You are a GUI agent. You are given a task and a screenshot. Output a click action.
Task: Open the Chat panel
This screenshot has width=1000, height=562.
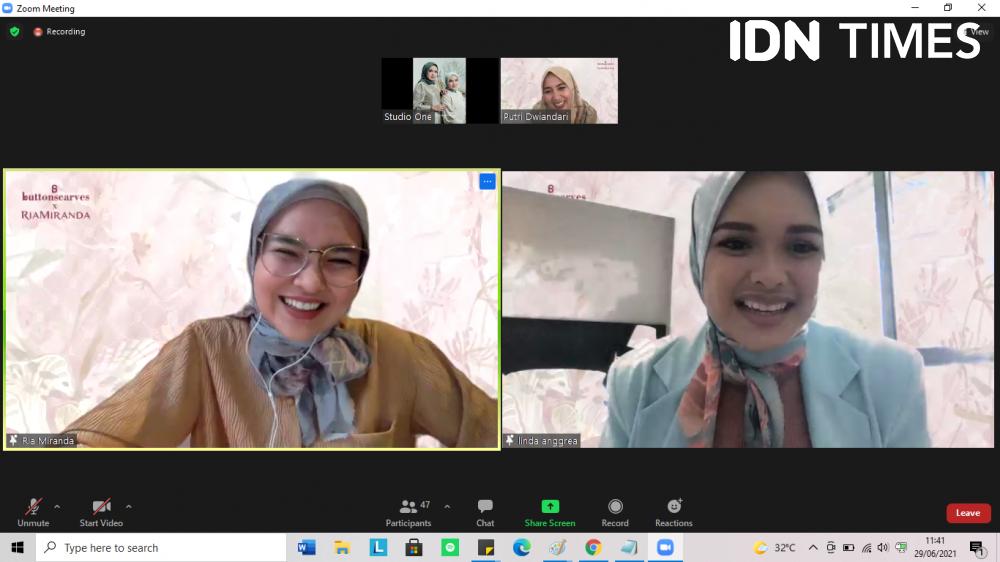point(485,512)
